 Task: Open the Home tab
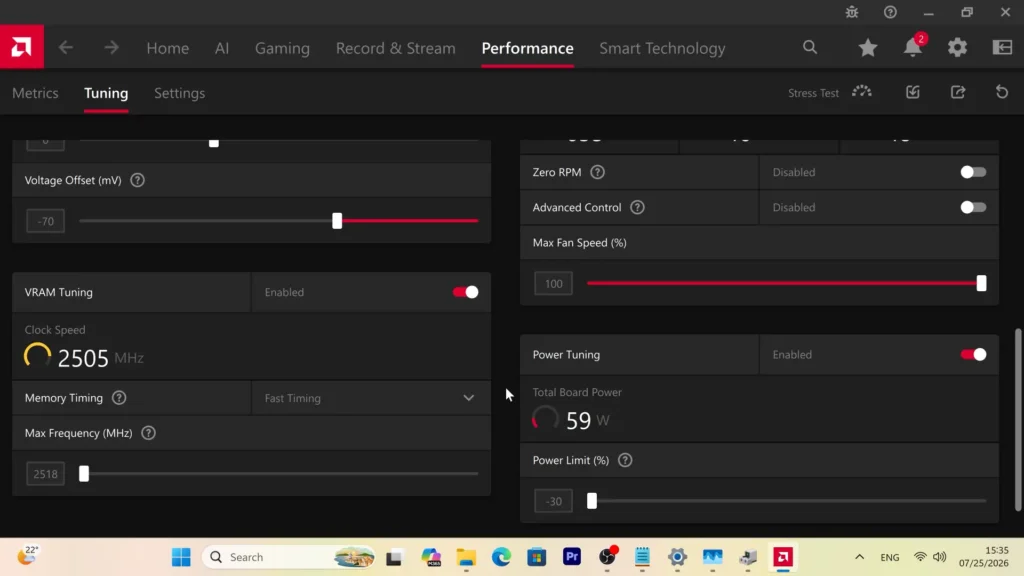168,48
